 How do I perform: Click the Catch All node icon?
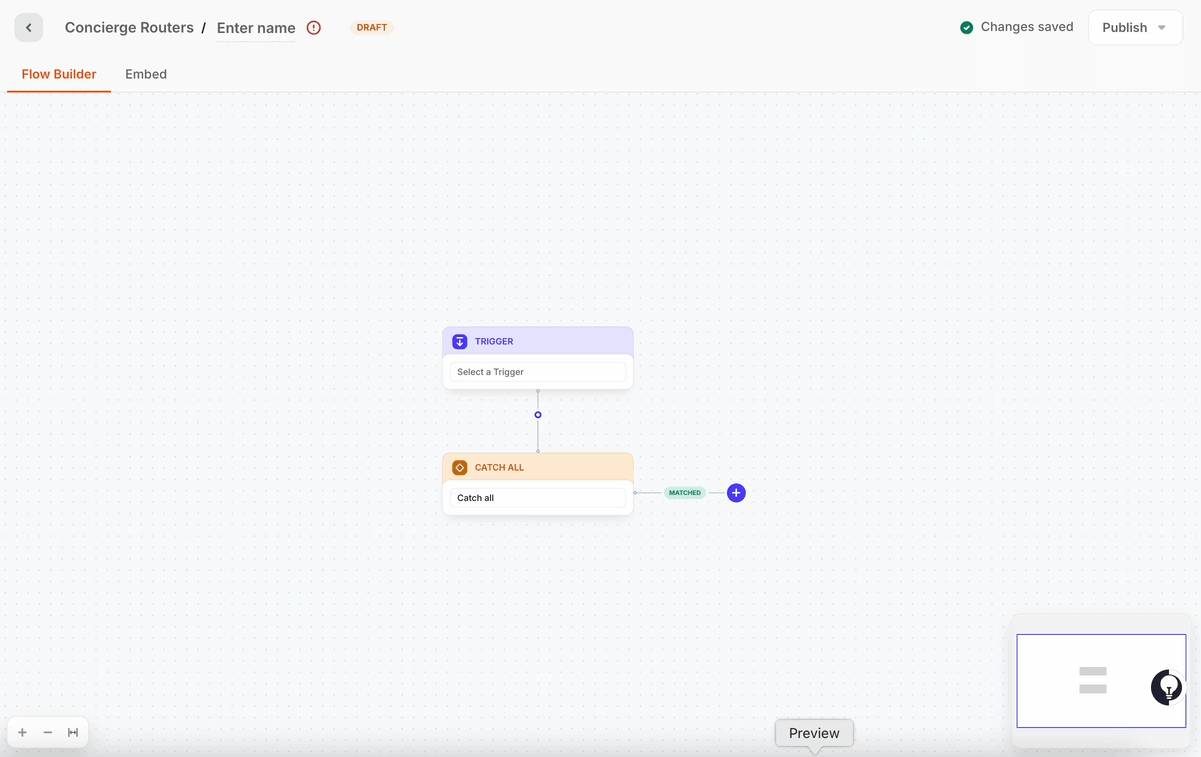[x=460, y=468]
